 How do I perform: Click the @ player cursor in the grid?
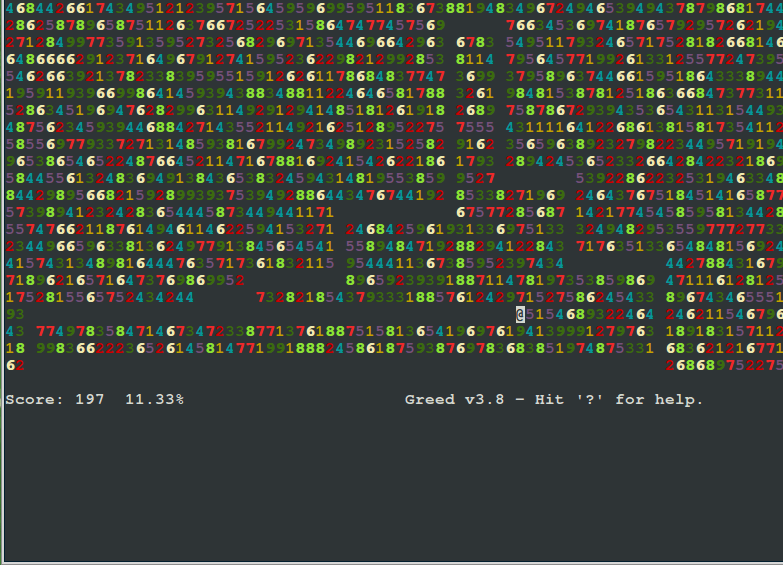[x=521, y=314]
